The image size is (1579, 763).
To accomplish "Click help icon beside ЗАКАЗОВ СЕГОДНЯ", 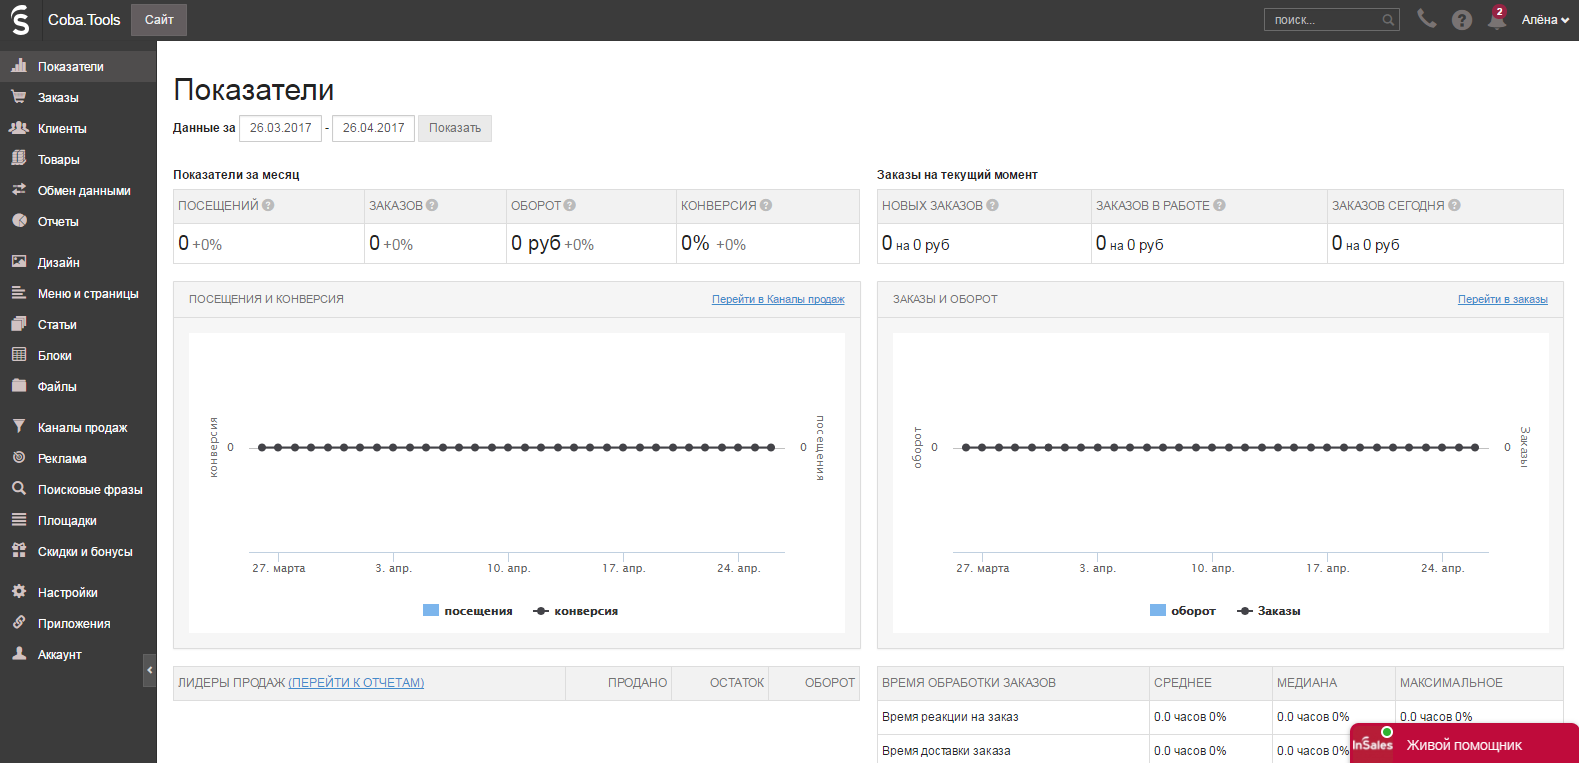I will tap(1454, 205).
